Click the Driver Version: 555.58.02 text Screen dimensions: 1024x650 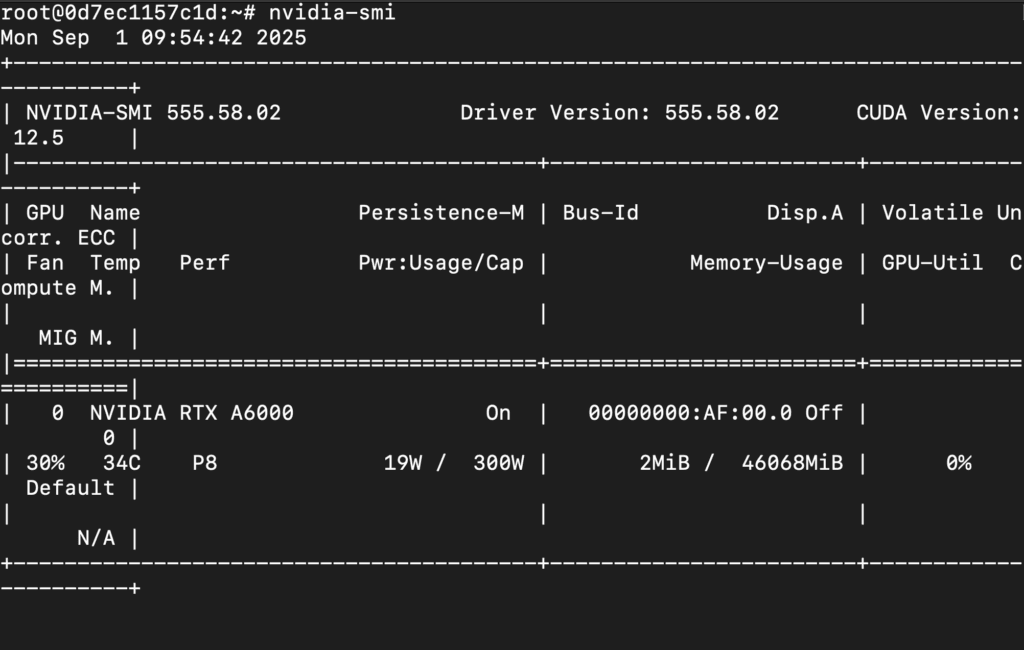tap(620, 113)
